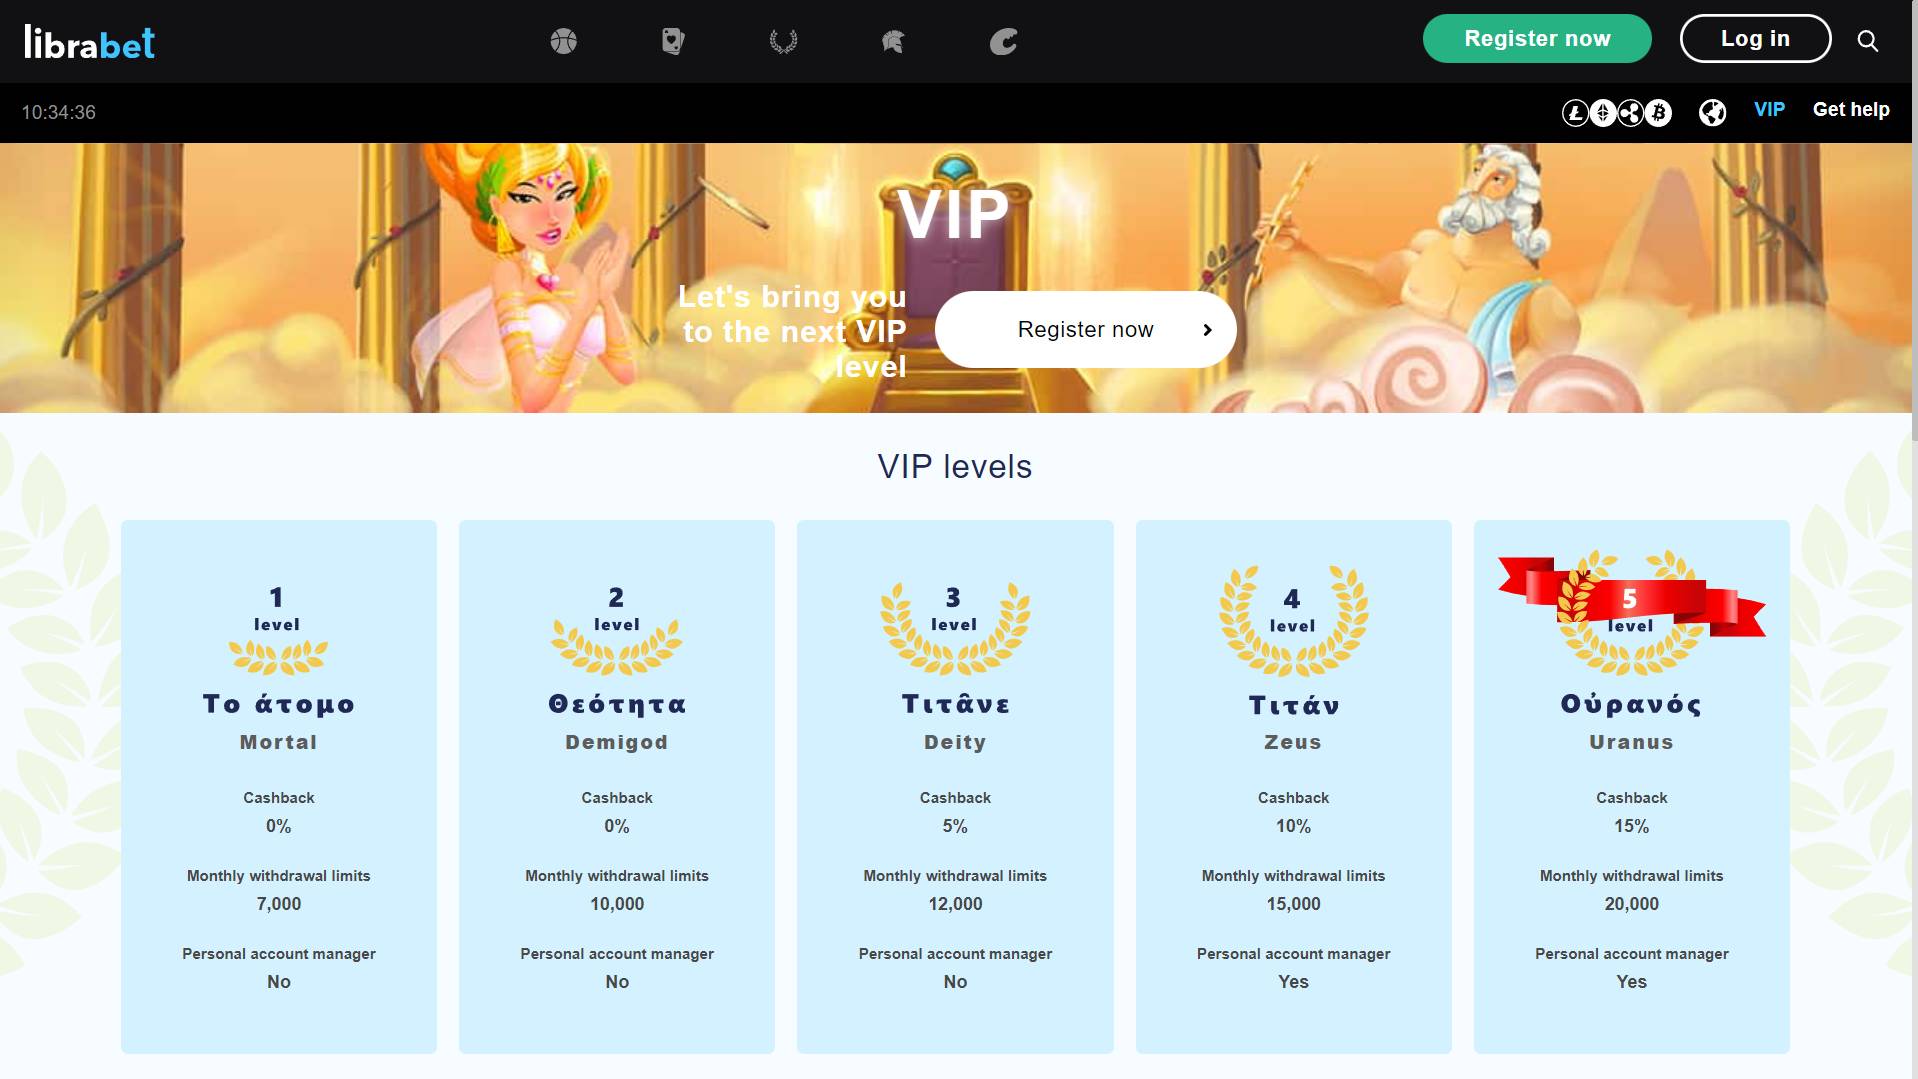Select the laurel wreath icon in header
The height and width of the screenshot is (1079, 1918).
coord(783,41)
